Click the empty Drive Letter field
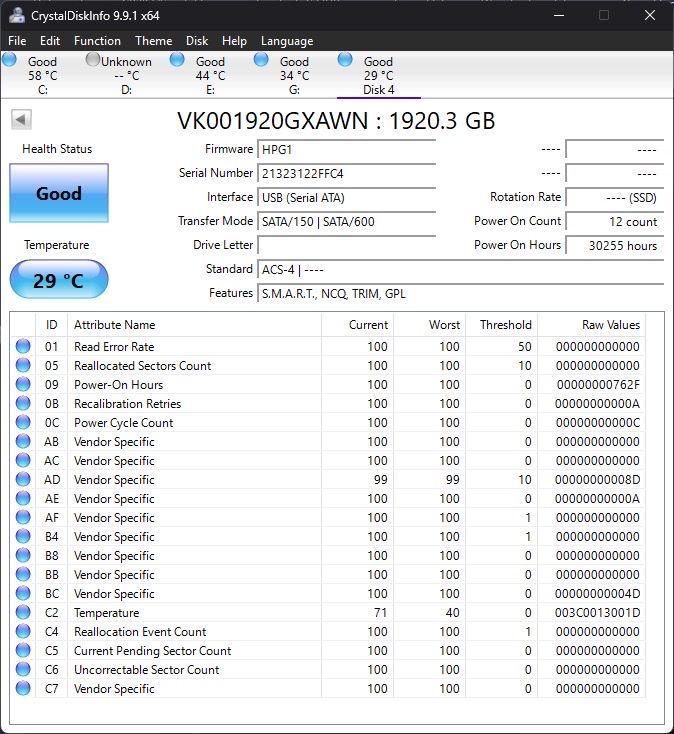The image size is (674, 734). click(x=346, y=245)
